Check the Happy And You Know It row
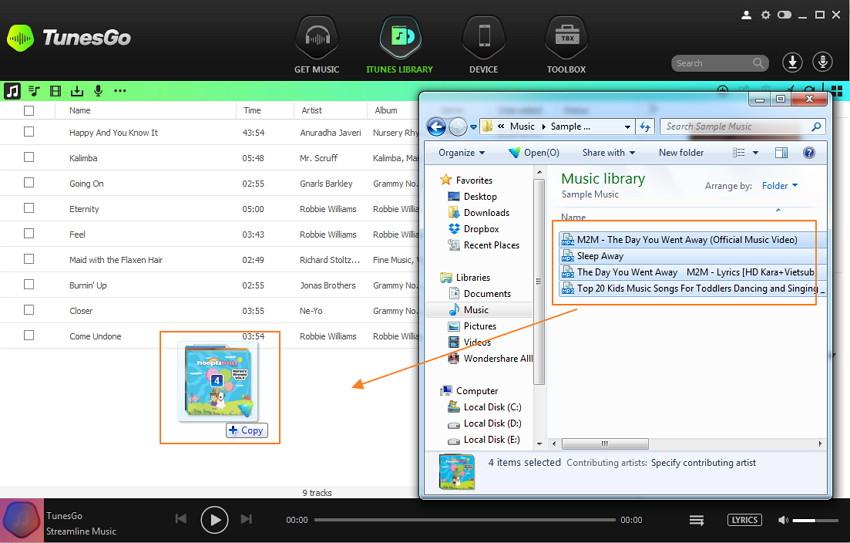The image size is (850, 543). click(x=29, y=132)
